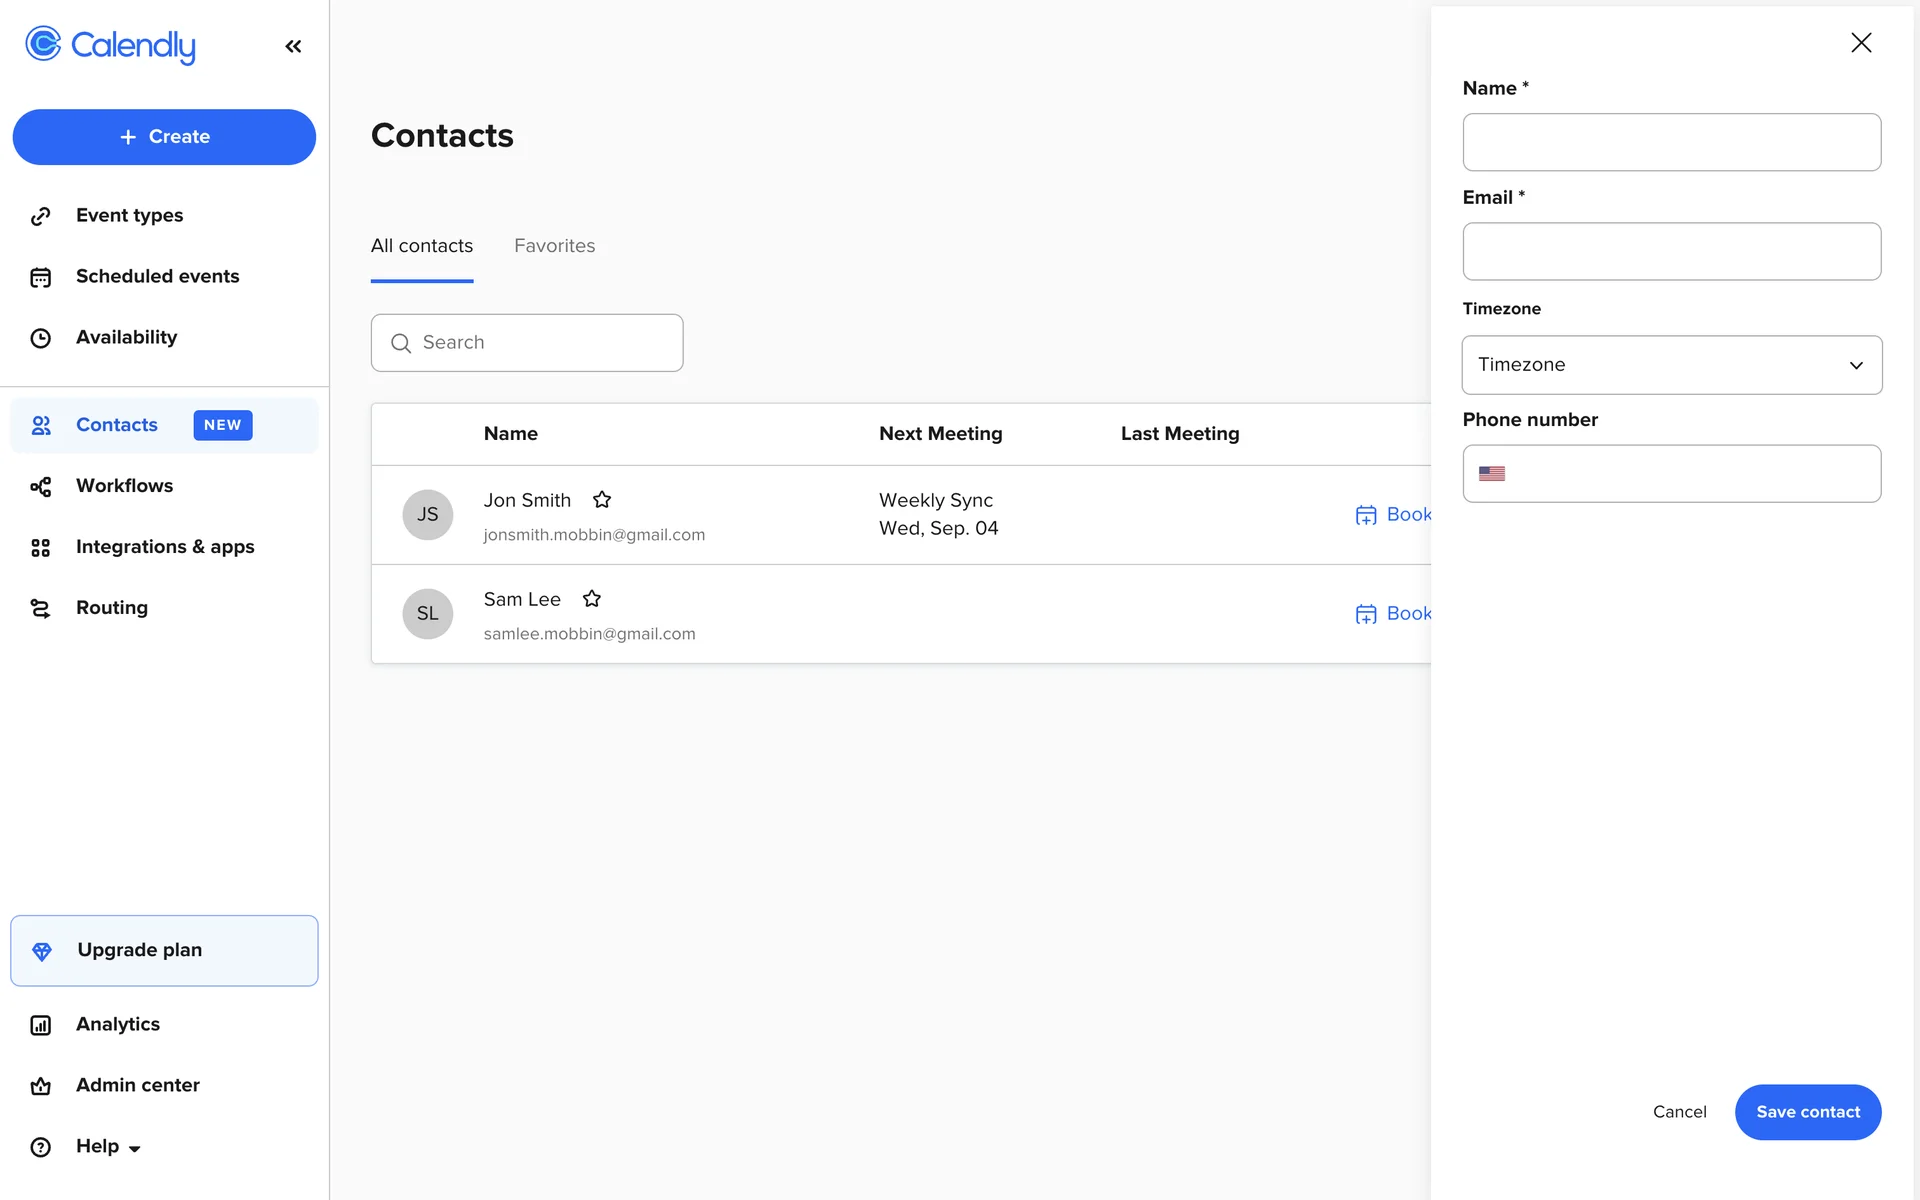
Task: Cancel the new contact form
Action: [1679, 1112]
